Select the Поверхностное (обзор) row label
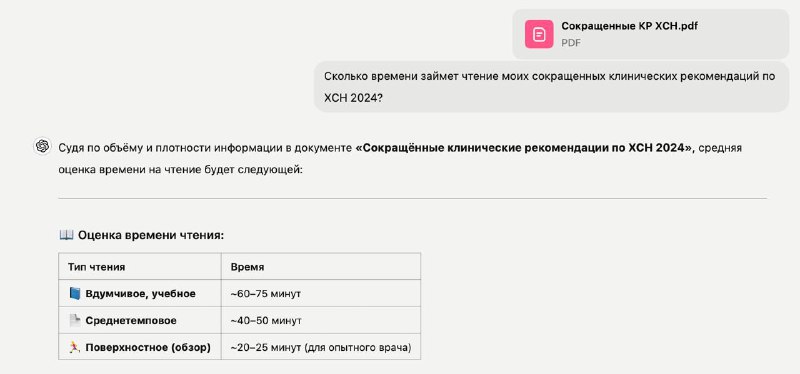This screenshot has height=374, width=800. pos(148,347)
